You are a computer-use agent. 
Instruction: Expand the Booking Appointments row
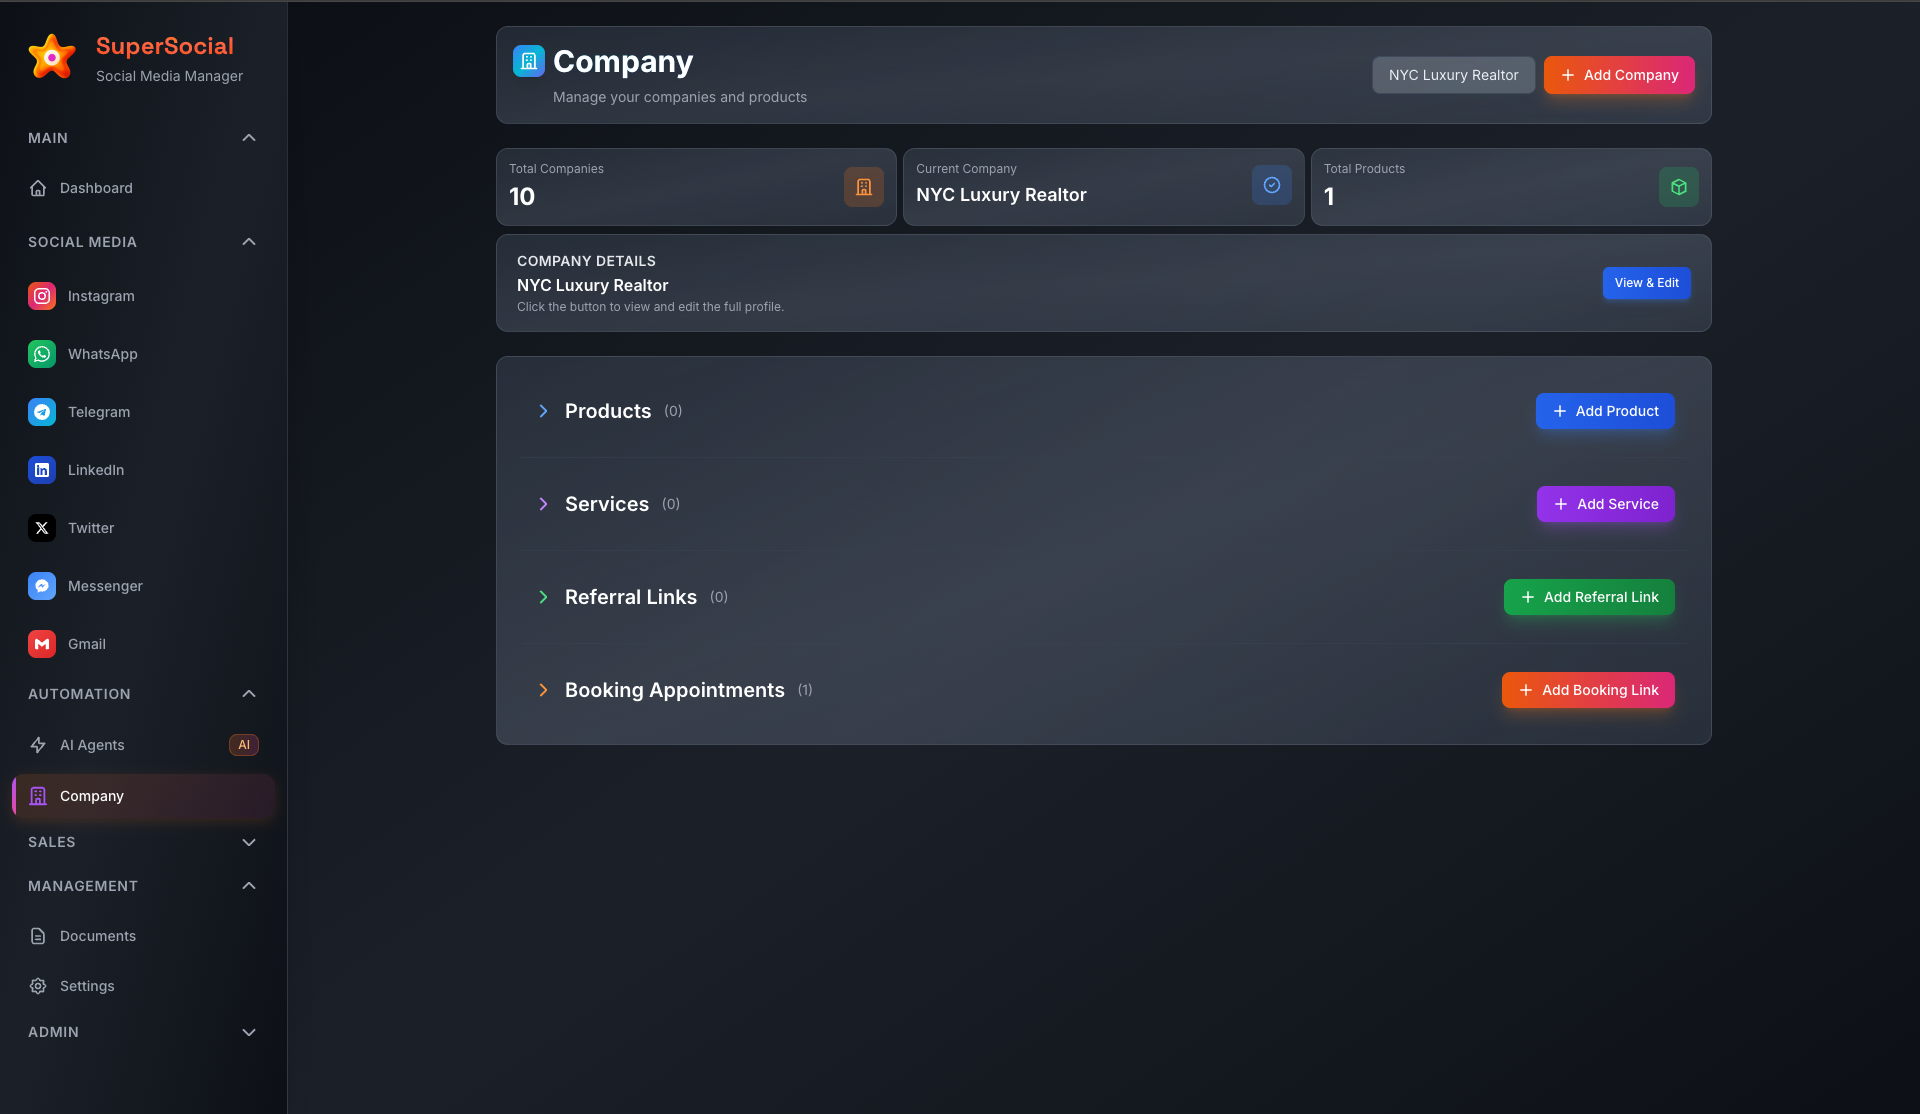(x=543, y=690)
